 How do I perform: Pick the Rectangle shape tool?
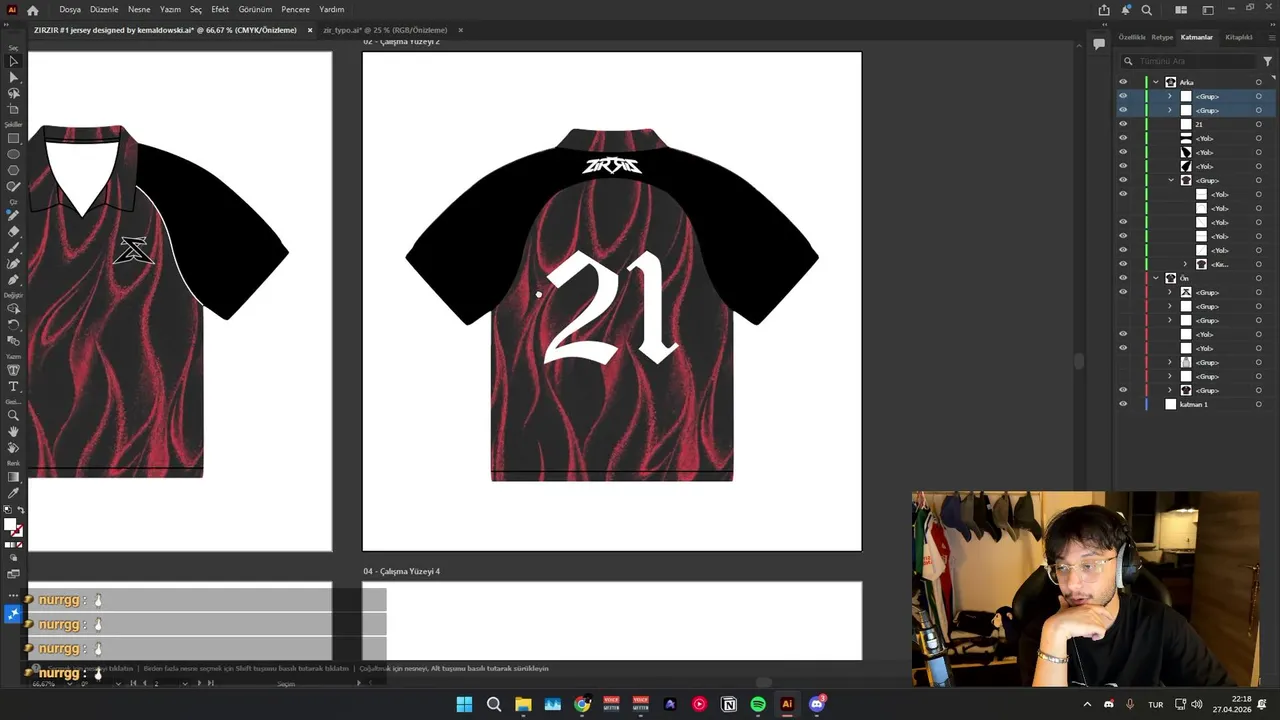(x=13, y=138)
